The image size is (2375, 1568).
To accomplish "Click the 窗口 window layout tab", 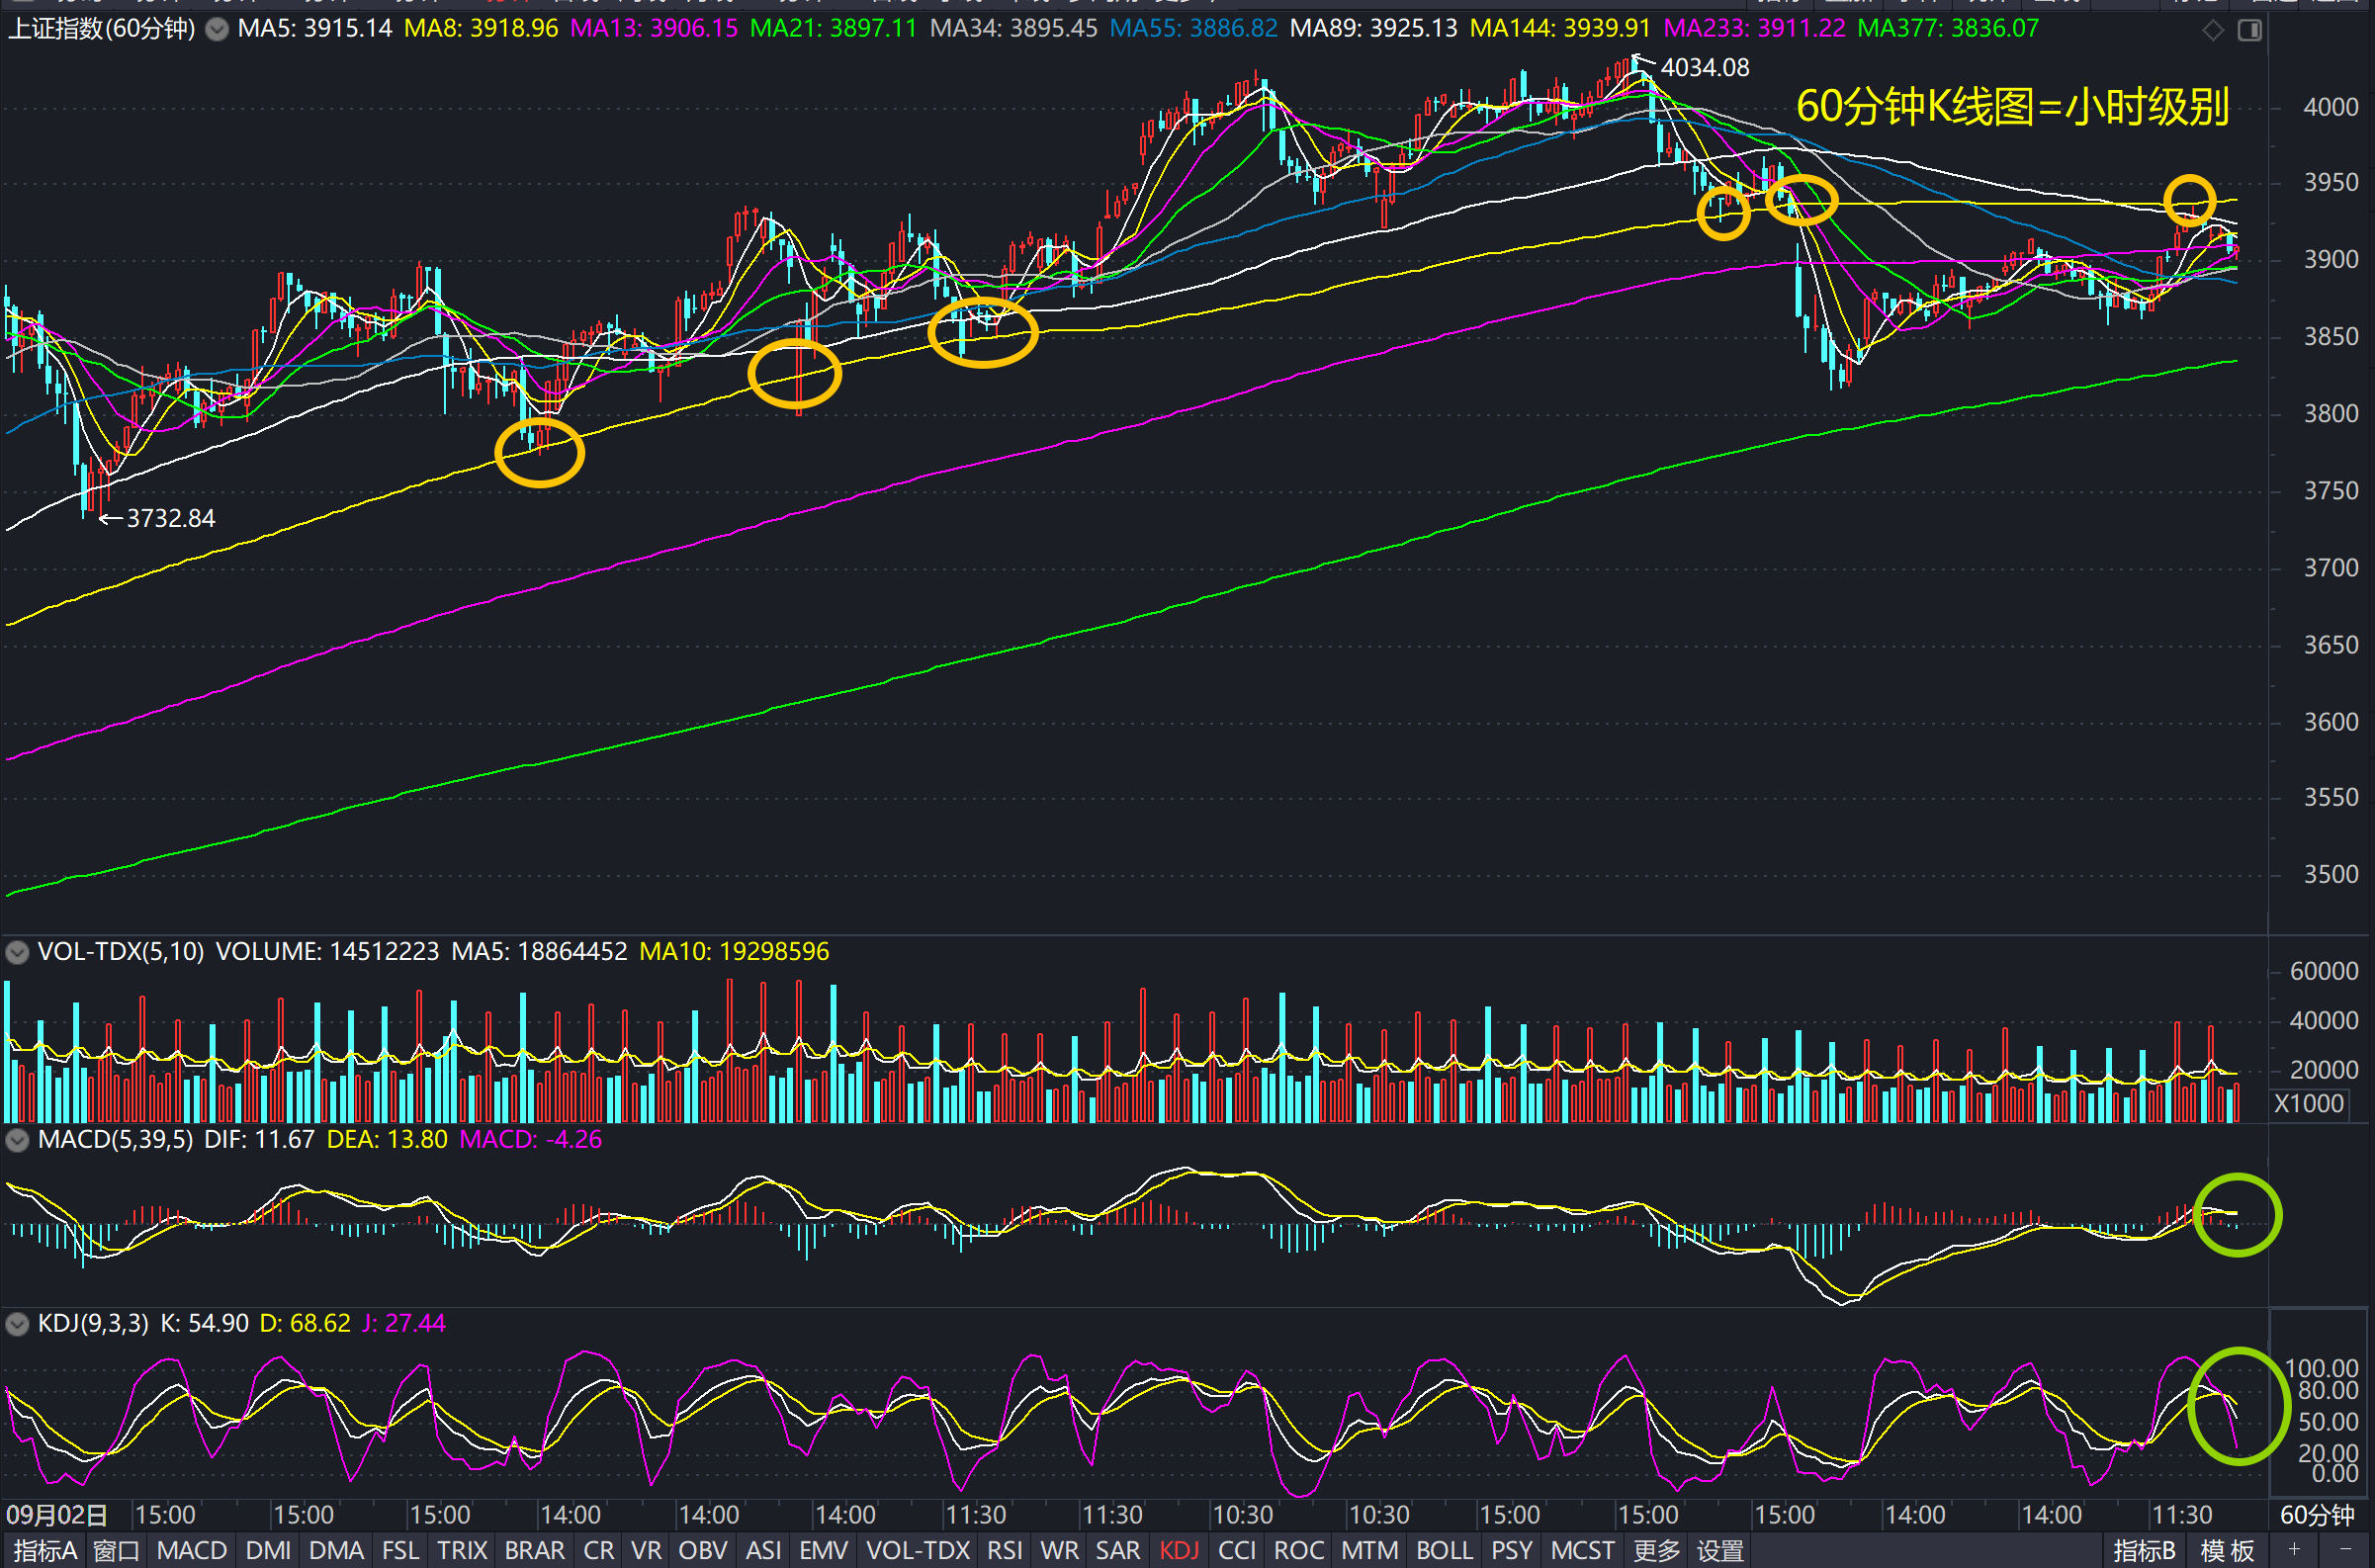I will pos(116,1551).
